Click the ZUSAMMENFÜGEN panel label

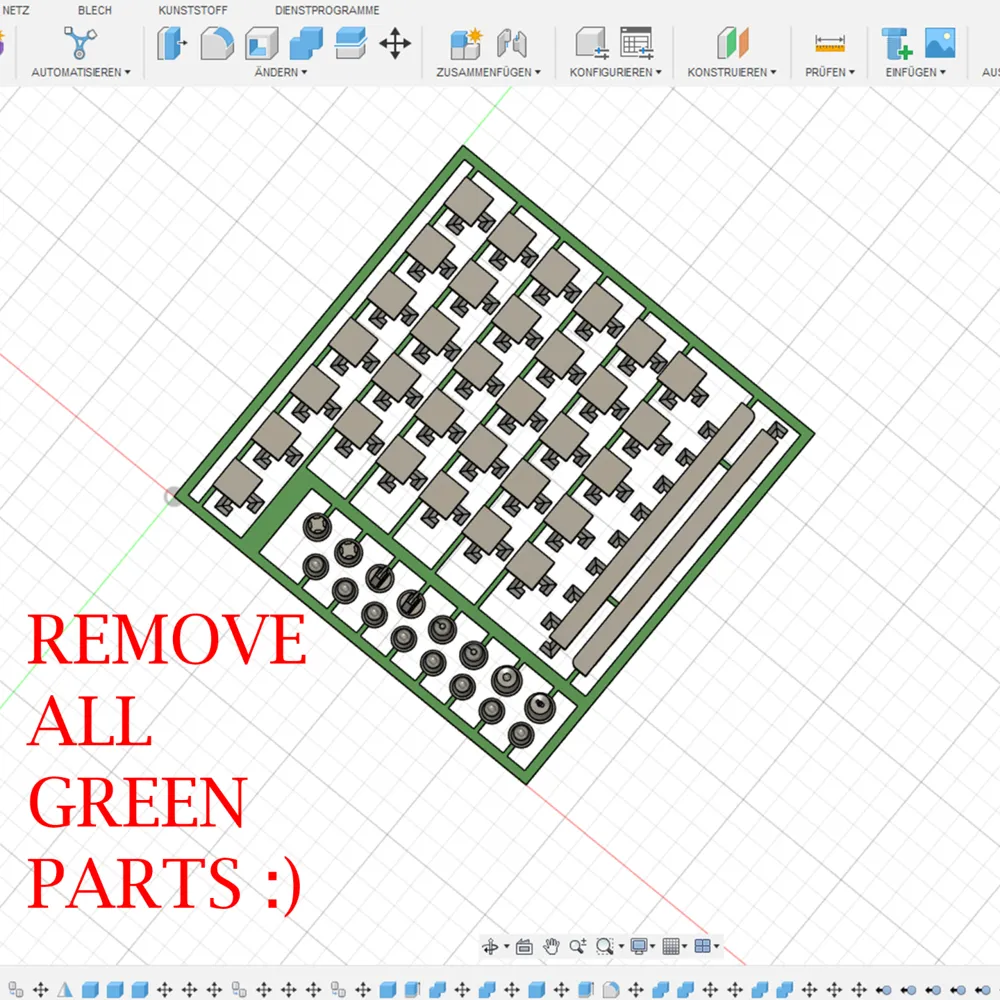[x=488, y=72]
